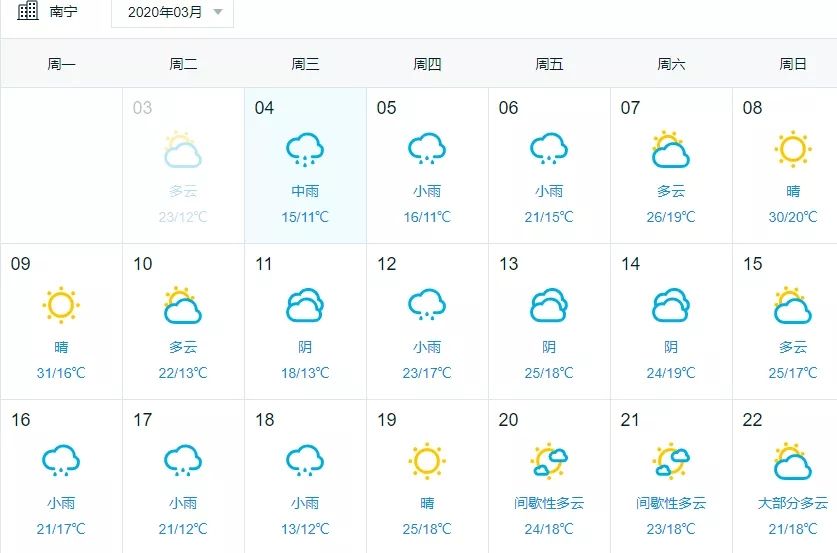Click the 阴 overcast icon on day 11
837x553 pixels.
tap(305, 305)
